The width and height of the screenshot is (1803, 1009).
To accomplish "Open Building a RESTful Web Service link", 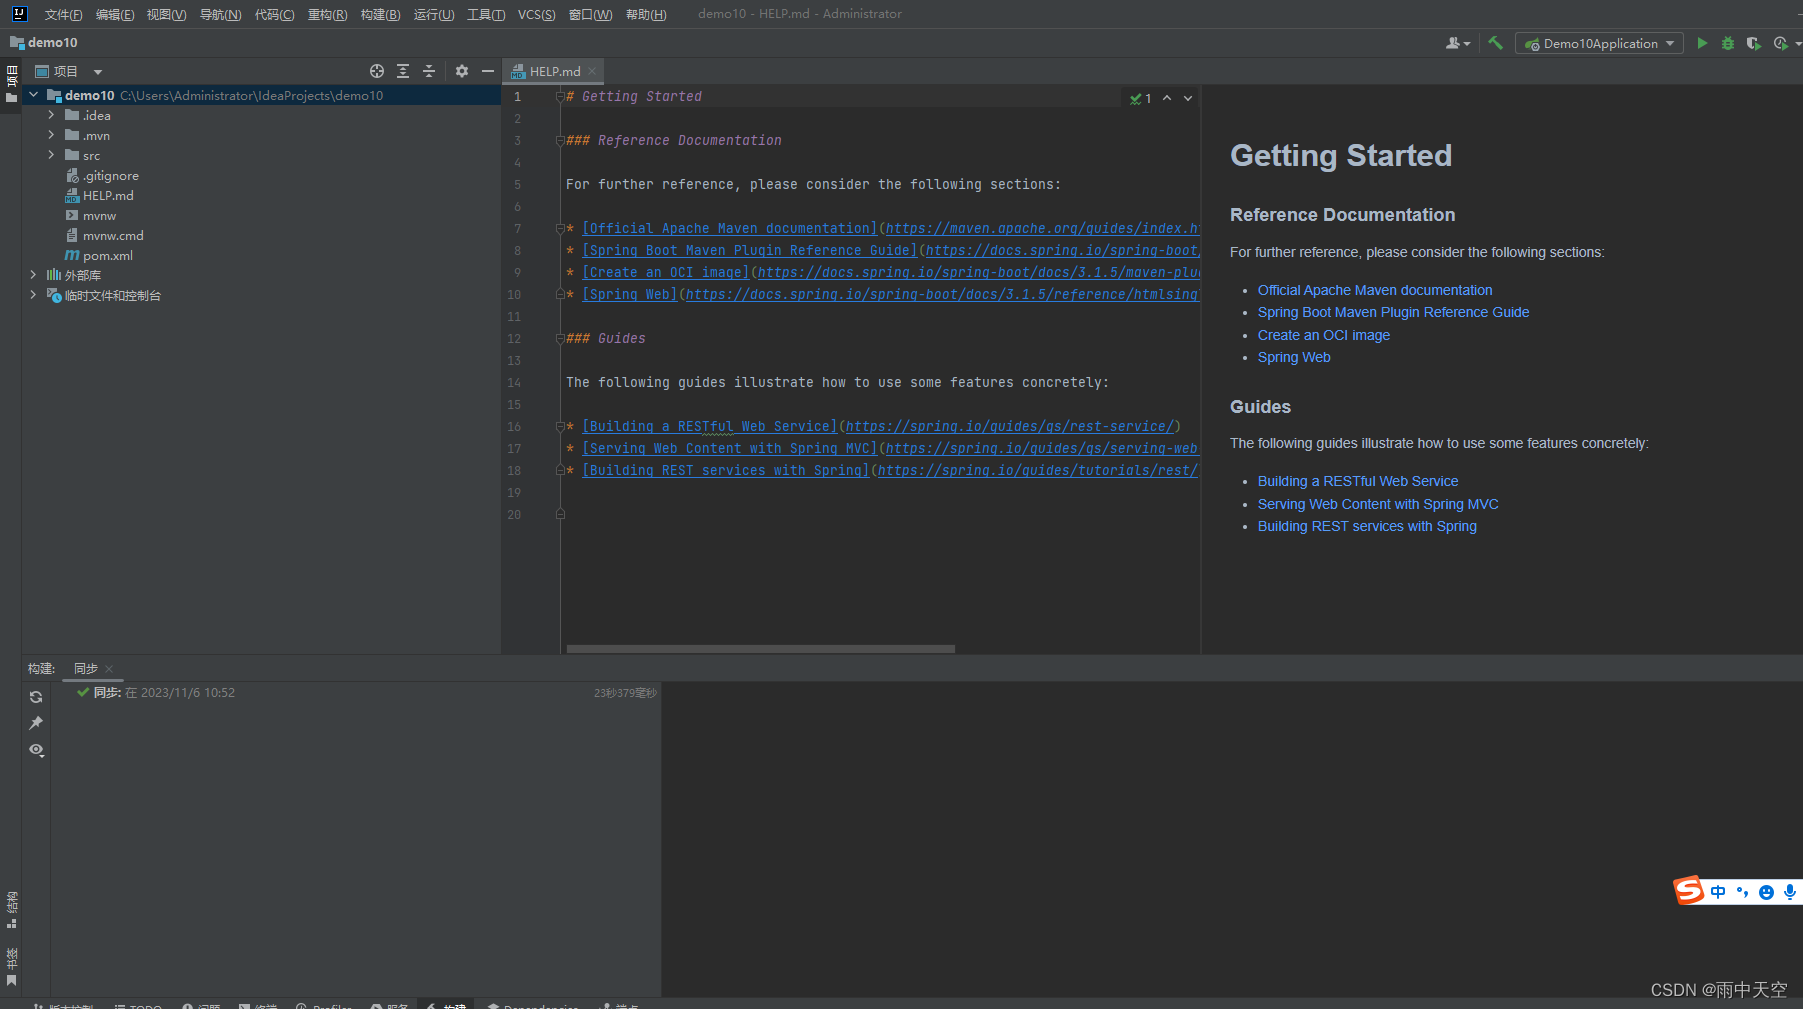I will click(x=1358, y=481).
